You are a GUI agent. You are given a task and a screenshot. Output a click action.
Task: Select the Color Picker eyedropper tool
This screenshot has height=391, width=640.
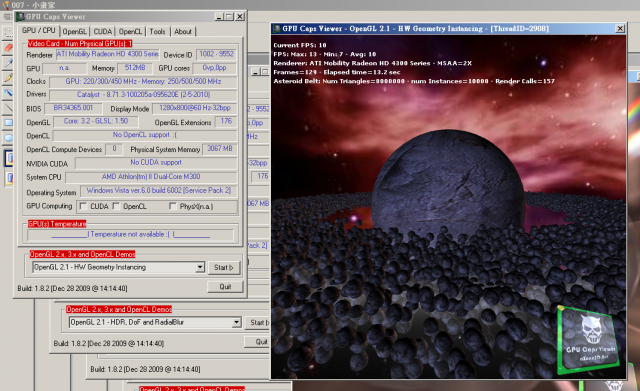pos(8,63)
